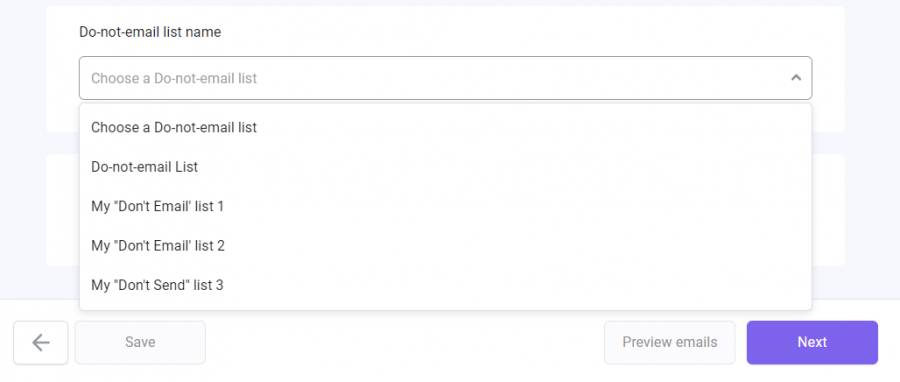This screenshot has height=382, width=900.
Task: Click the Save button
Action: [x=140, y=342]
